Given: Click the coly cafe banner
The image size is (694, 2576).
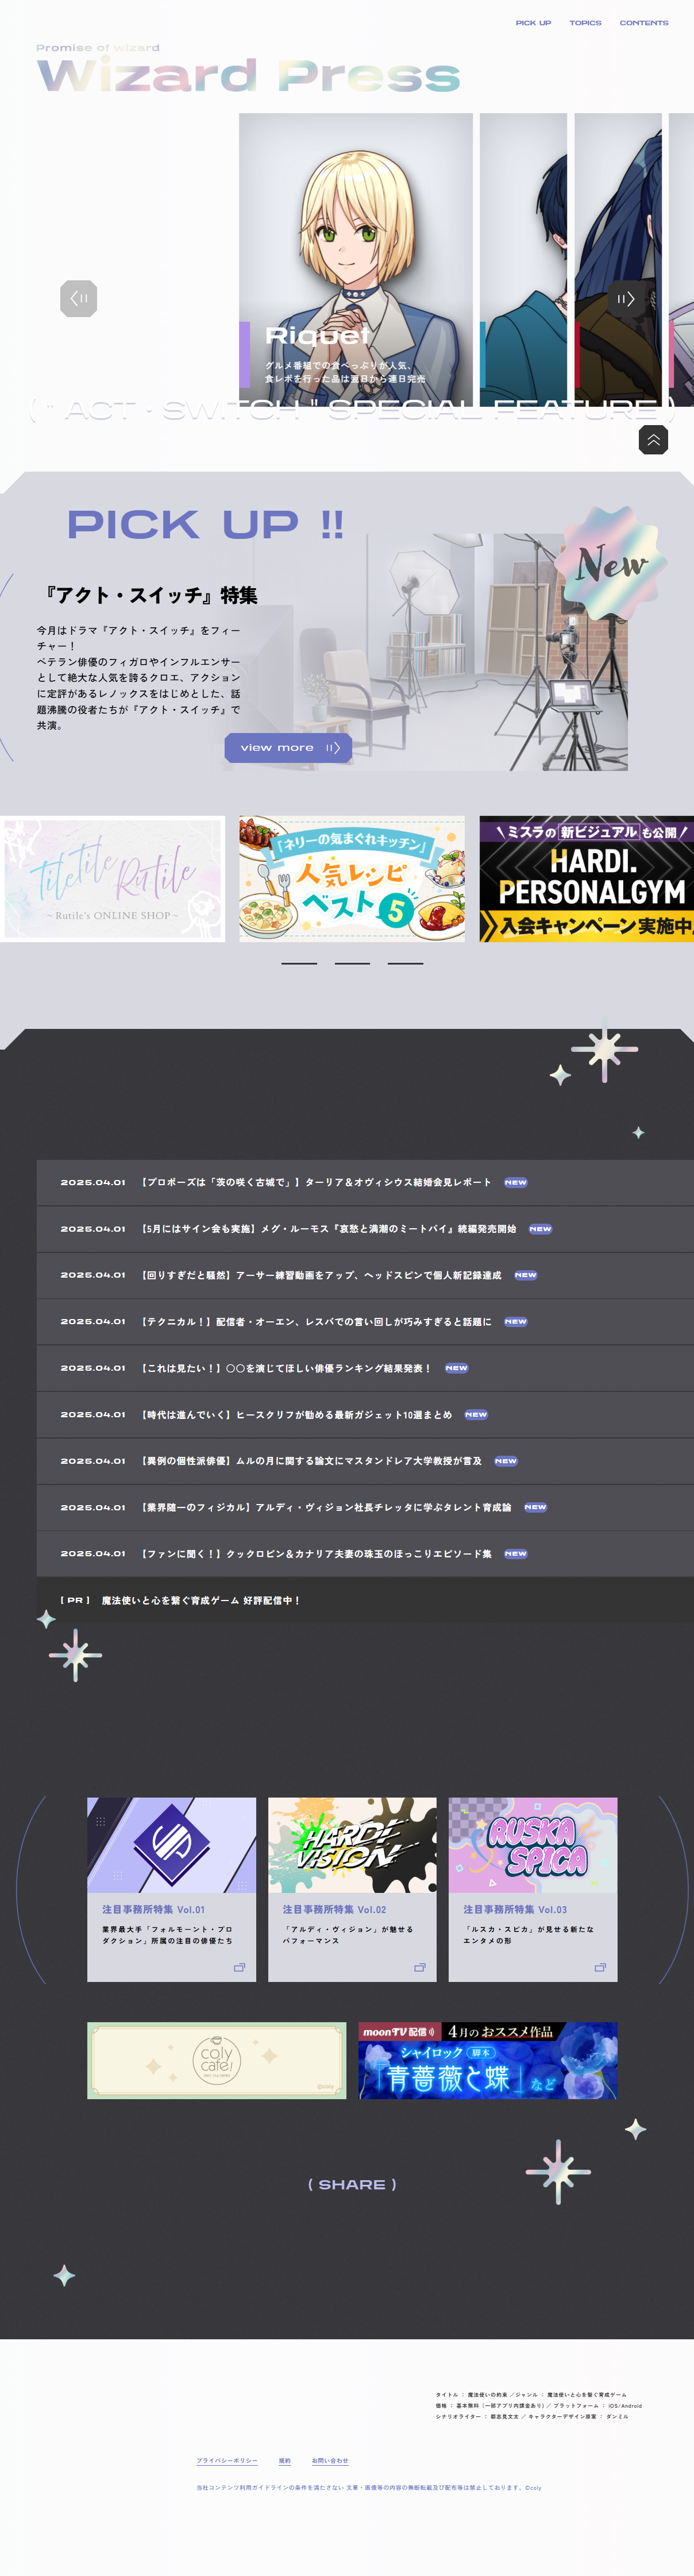Looking at the screenshot, I should 216,2060.
